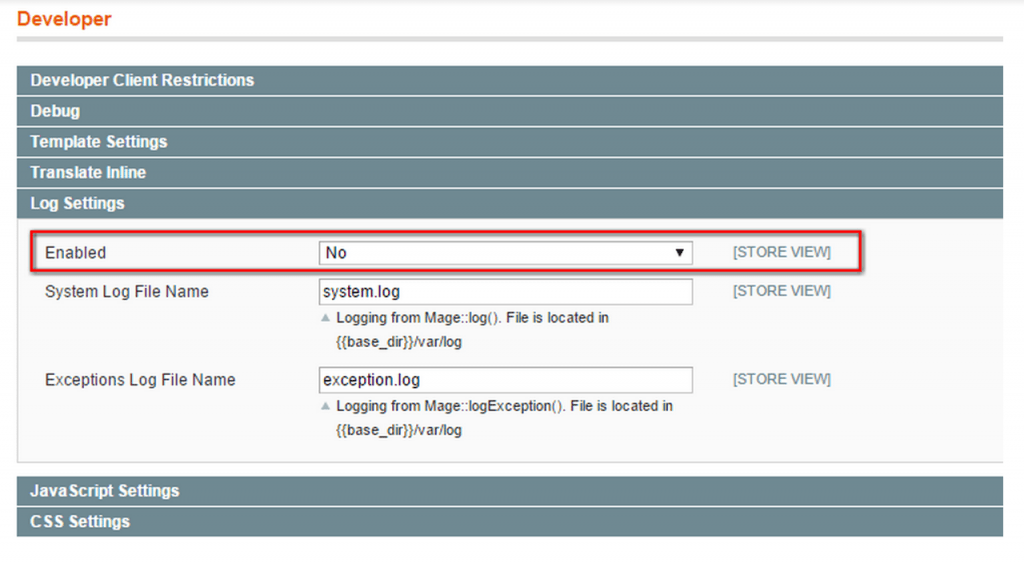1024x563 pixels.
Task: Click the STORE VIEW label beside Enabled
Action: (x=782, y=252)
